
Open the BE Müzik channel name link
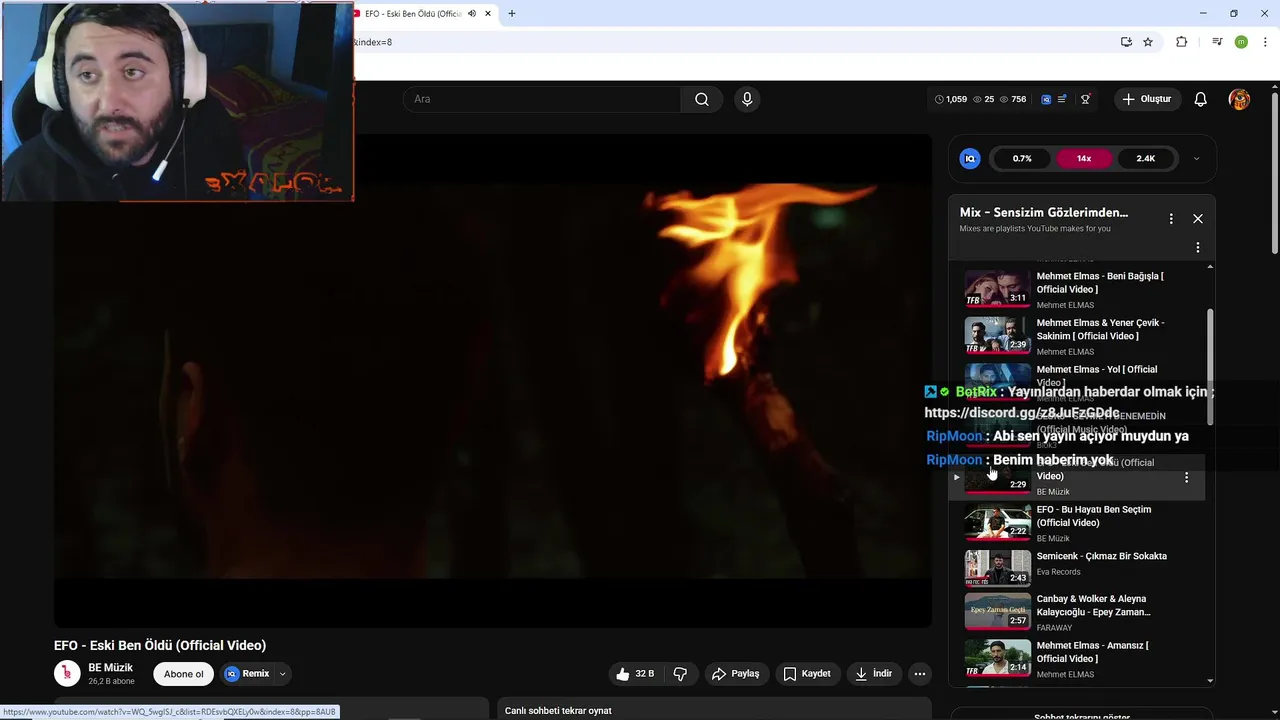(110, 668)
